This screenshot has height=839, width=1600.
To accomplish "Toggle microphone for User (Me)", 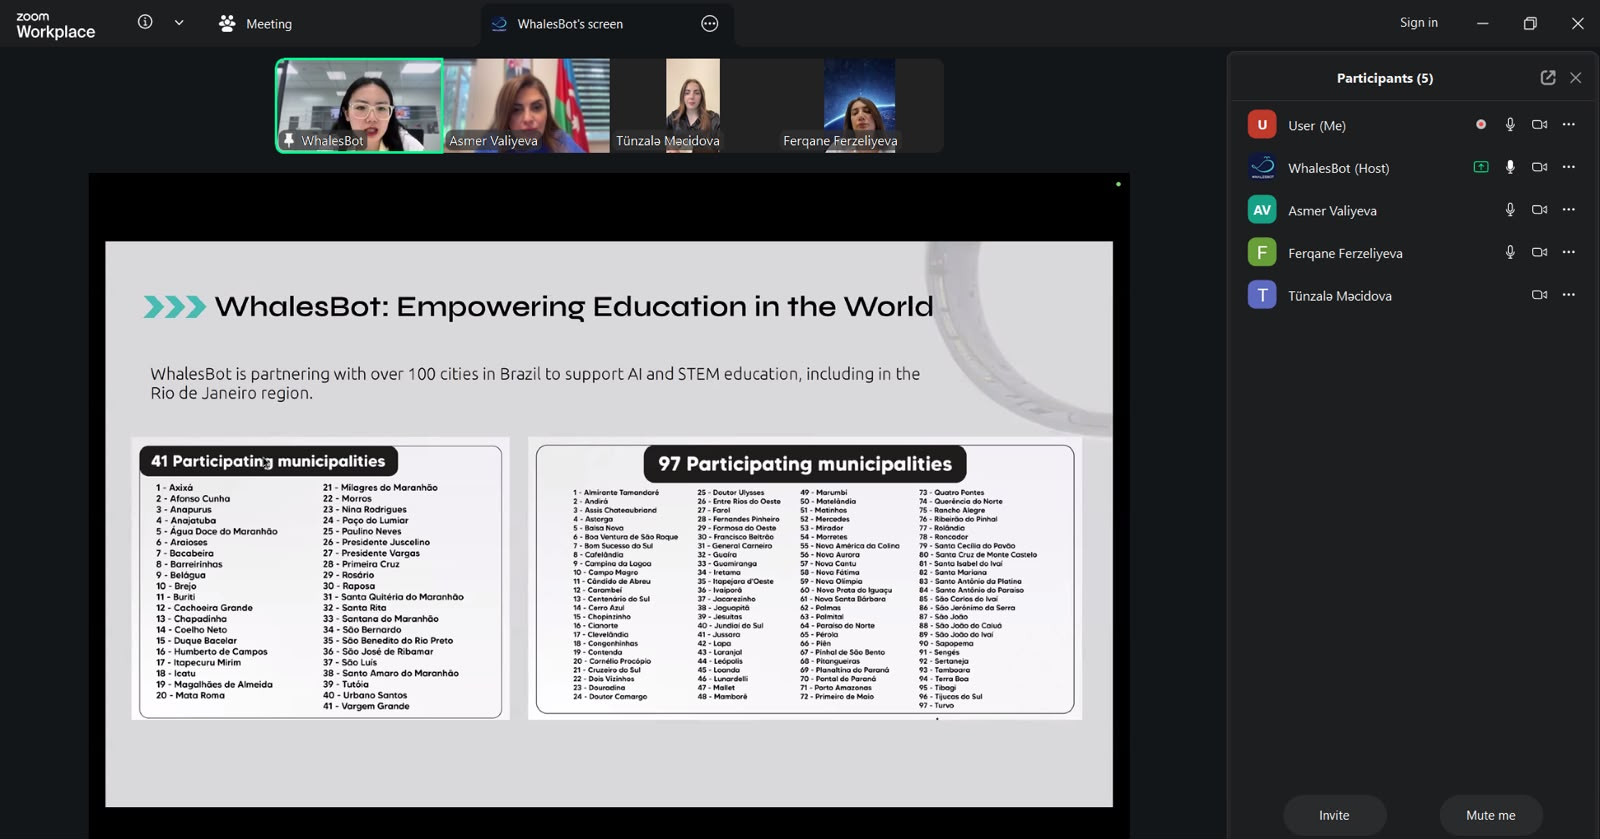I will point(1510,125).
